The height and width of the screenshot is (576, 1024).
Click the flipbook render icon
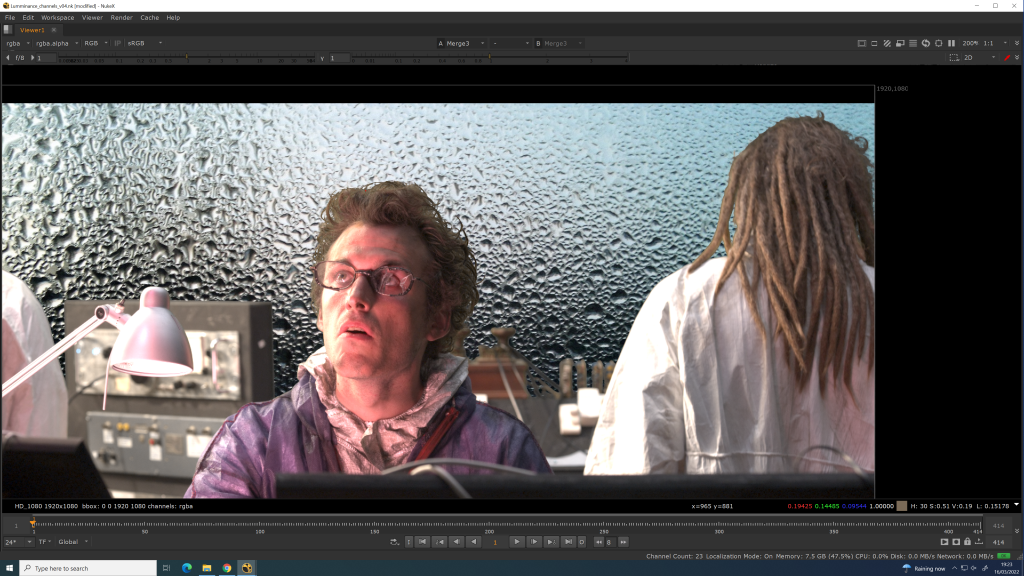944,542
